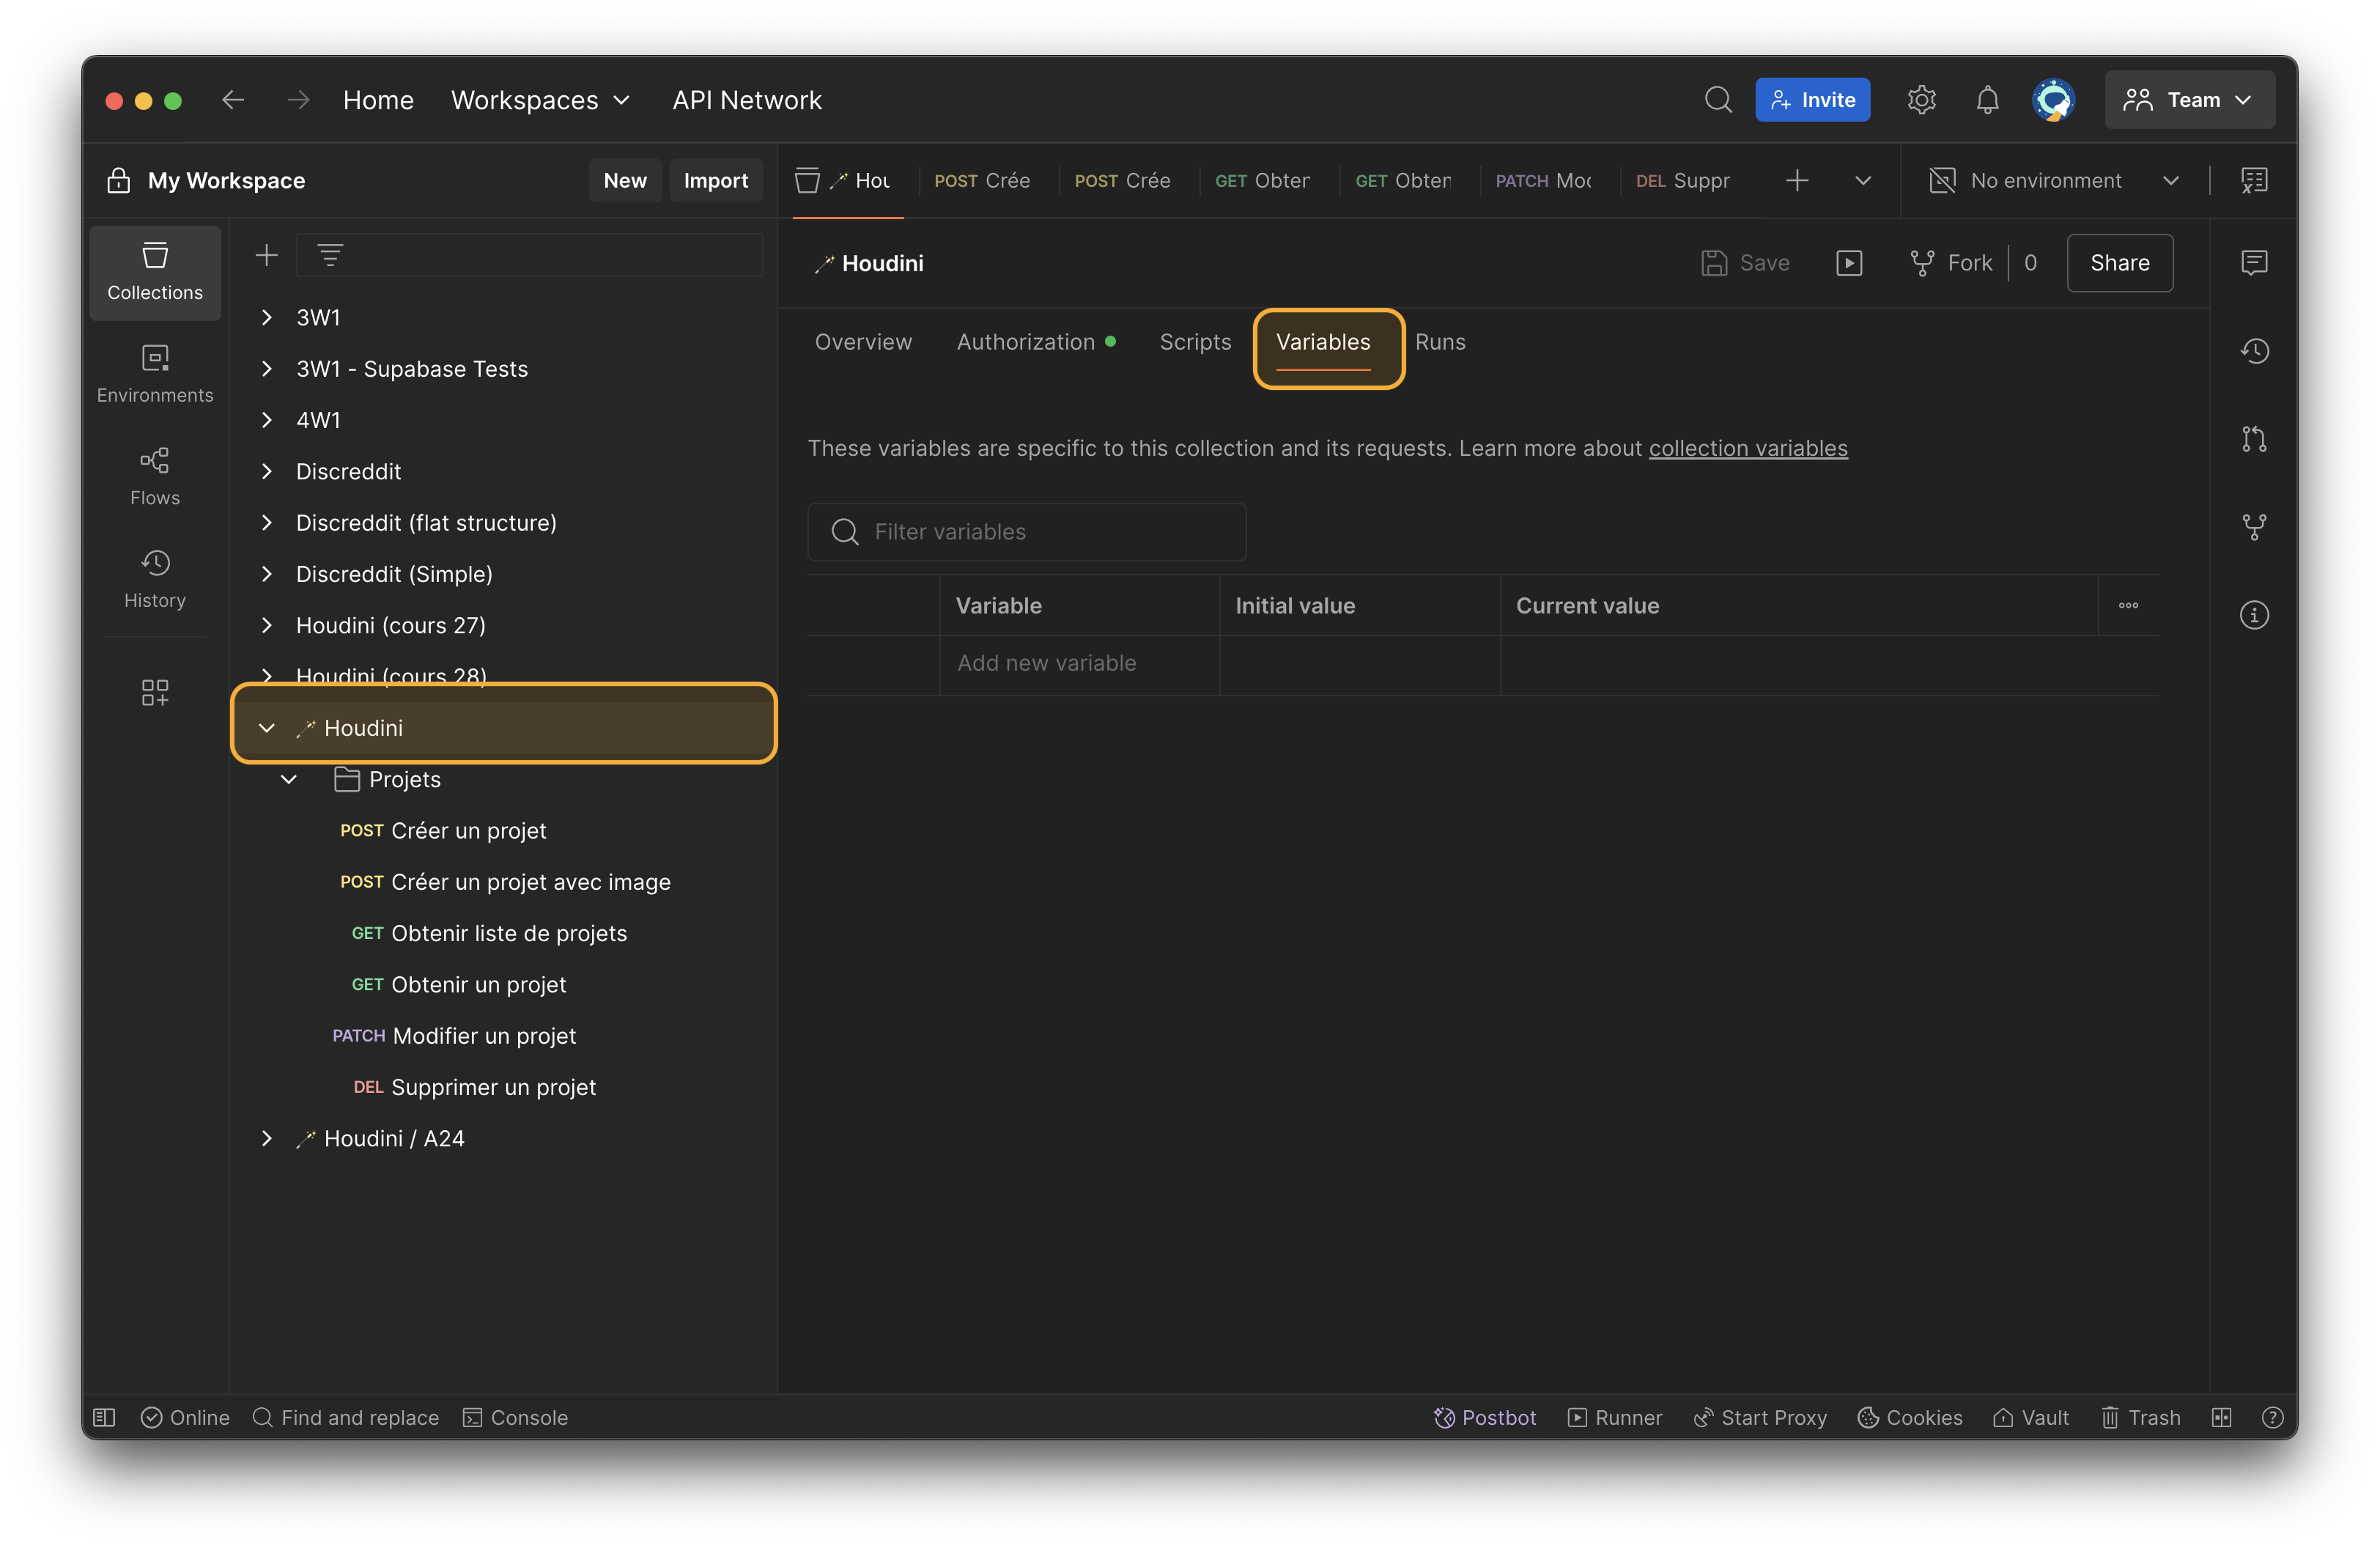Screen dimensions: 2380x1548
Task: Open notifications bell icon
Action: coord(1987,100)
